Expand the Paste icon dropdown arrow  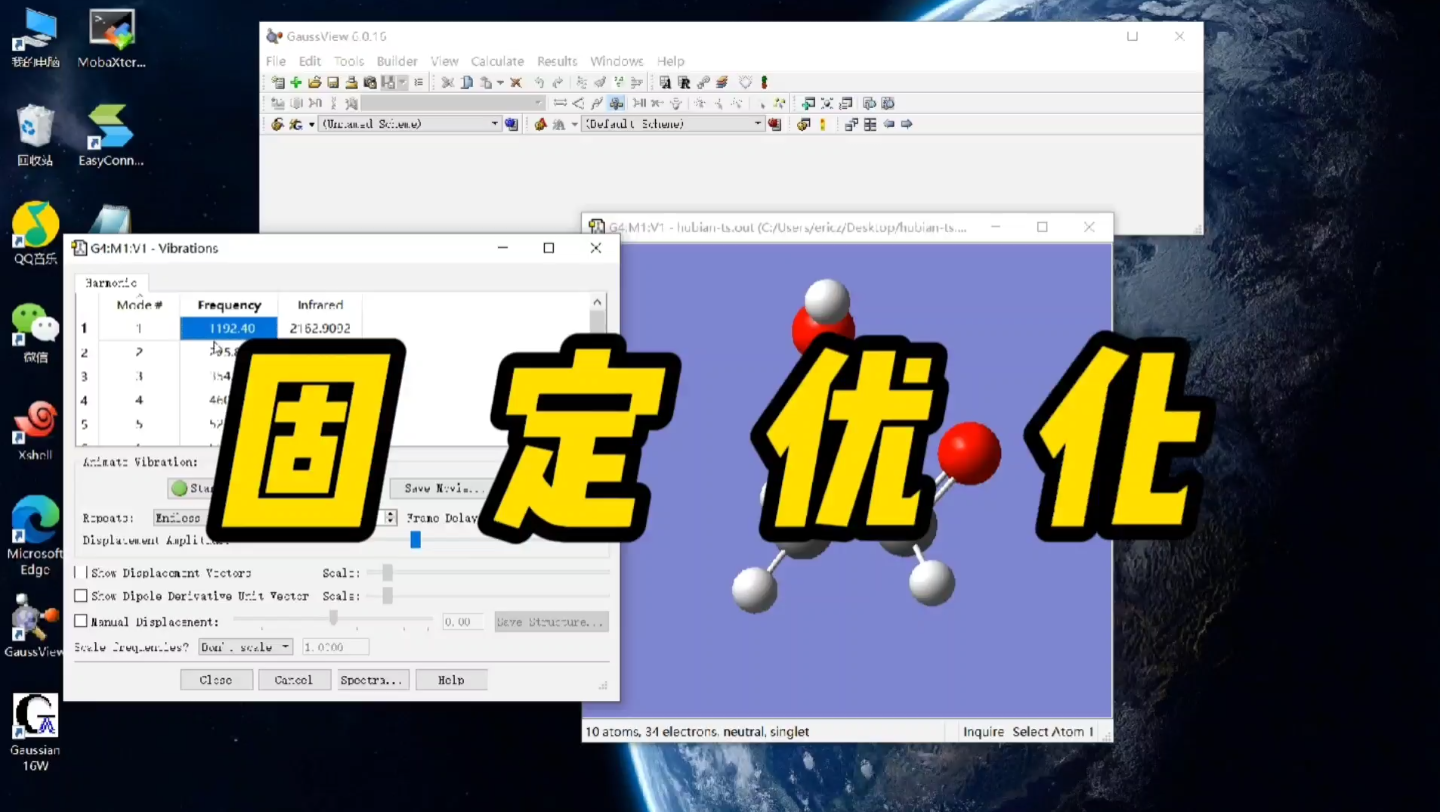pos(500,82)
